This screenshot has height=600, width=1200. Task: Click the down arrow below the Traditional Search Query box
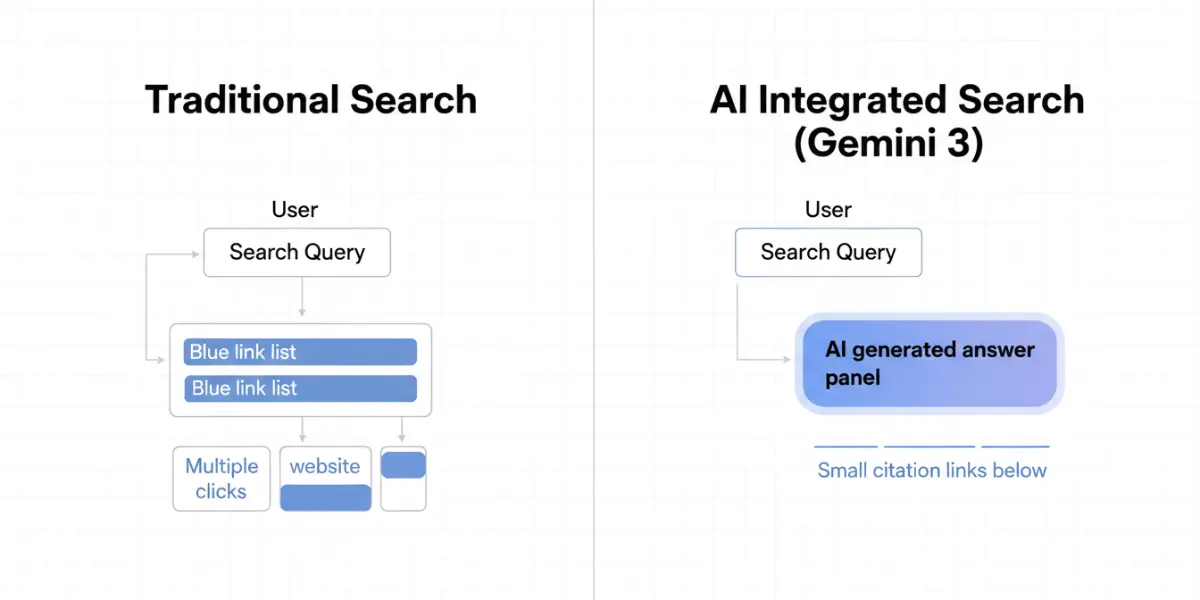pyautogui.click(x=301, y=297)
